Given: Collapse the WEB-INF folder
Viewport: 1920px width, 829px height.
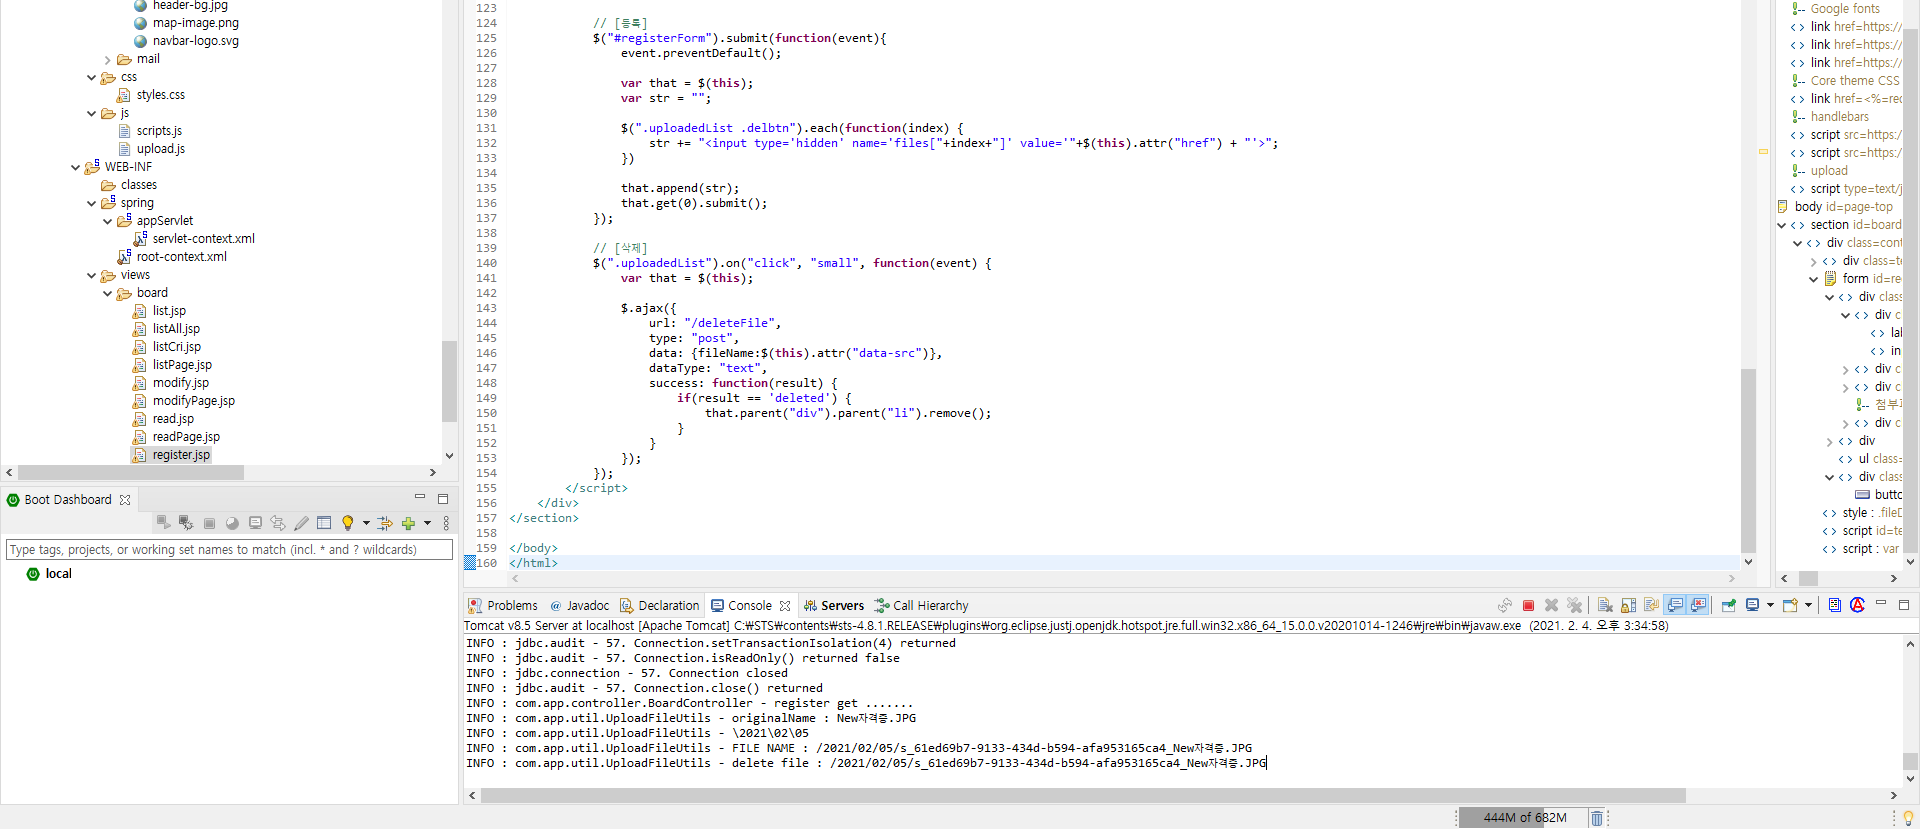Looking at the screenshot, I should 76,167.
